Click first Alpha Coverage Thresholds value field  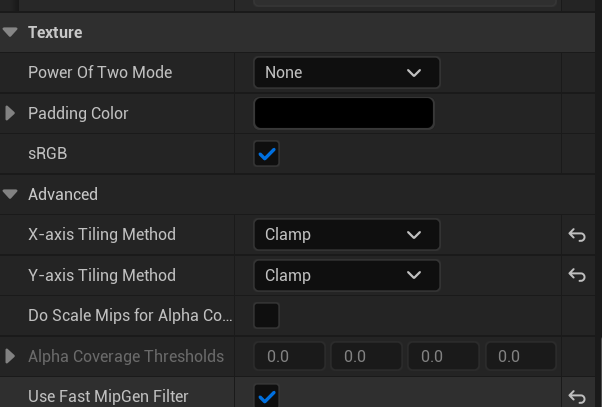tap(289, 356)
